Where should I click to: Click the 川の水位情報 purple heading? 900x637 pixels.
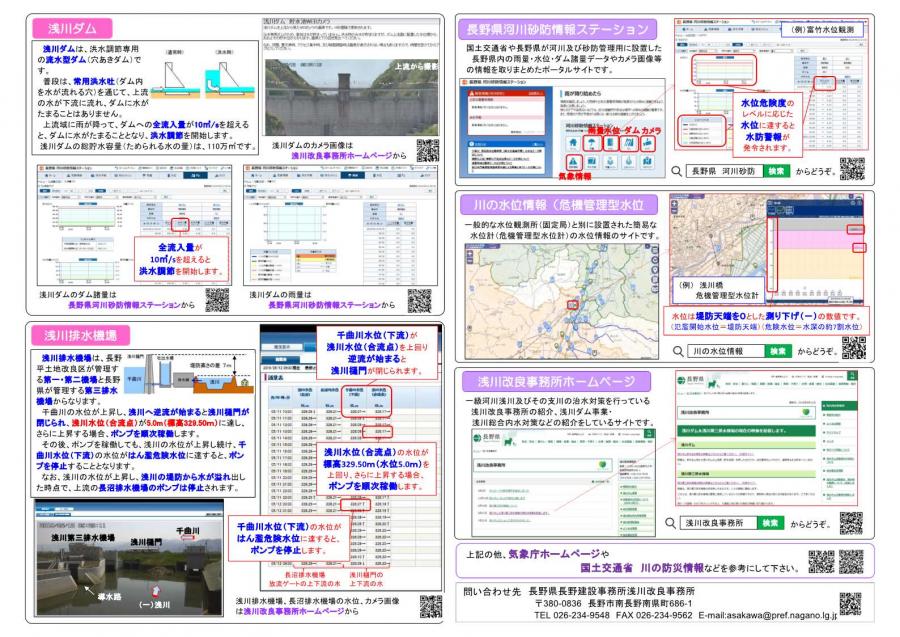(558, 205)
